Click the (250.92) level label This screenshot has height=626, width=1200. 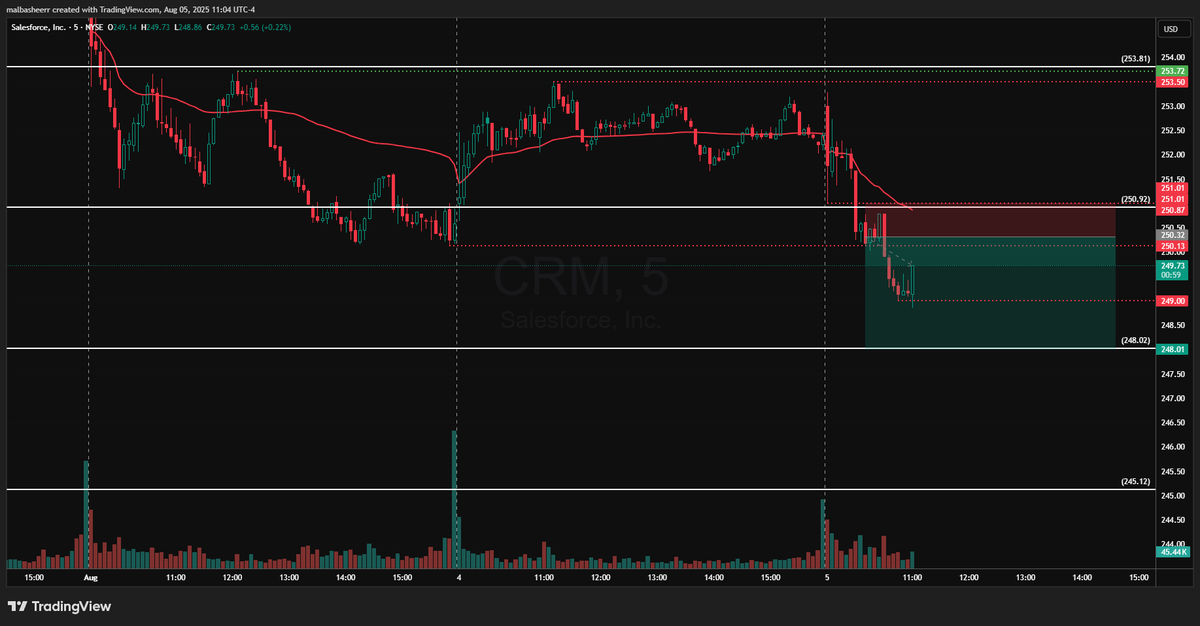click(1135, 199)
